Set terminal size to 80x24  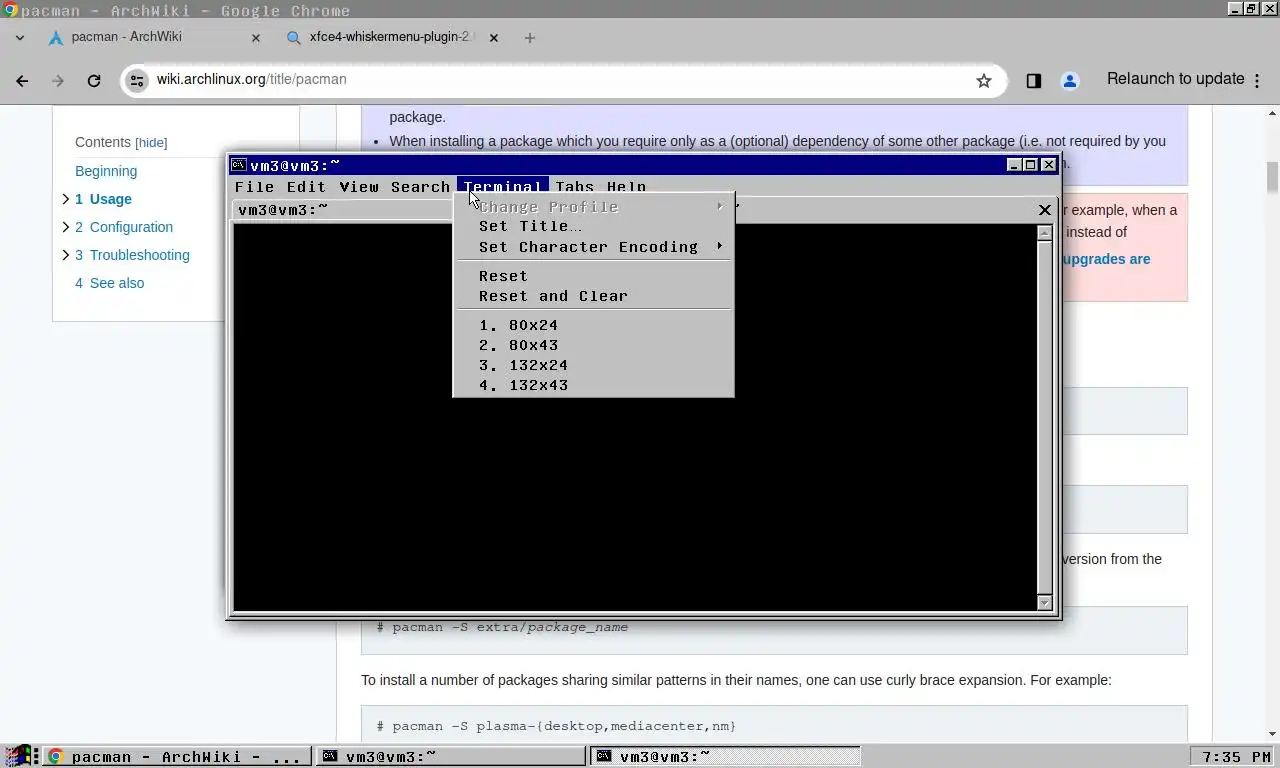pos(593,325)
